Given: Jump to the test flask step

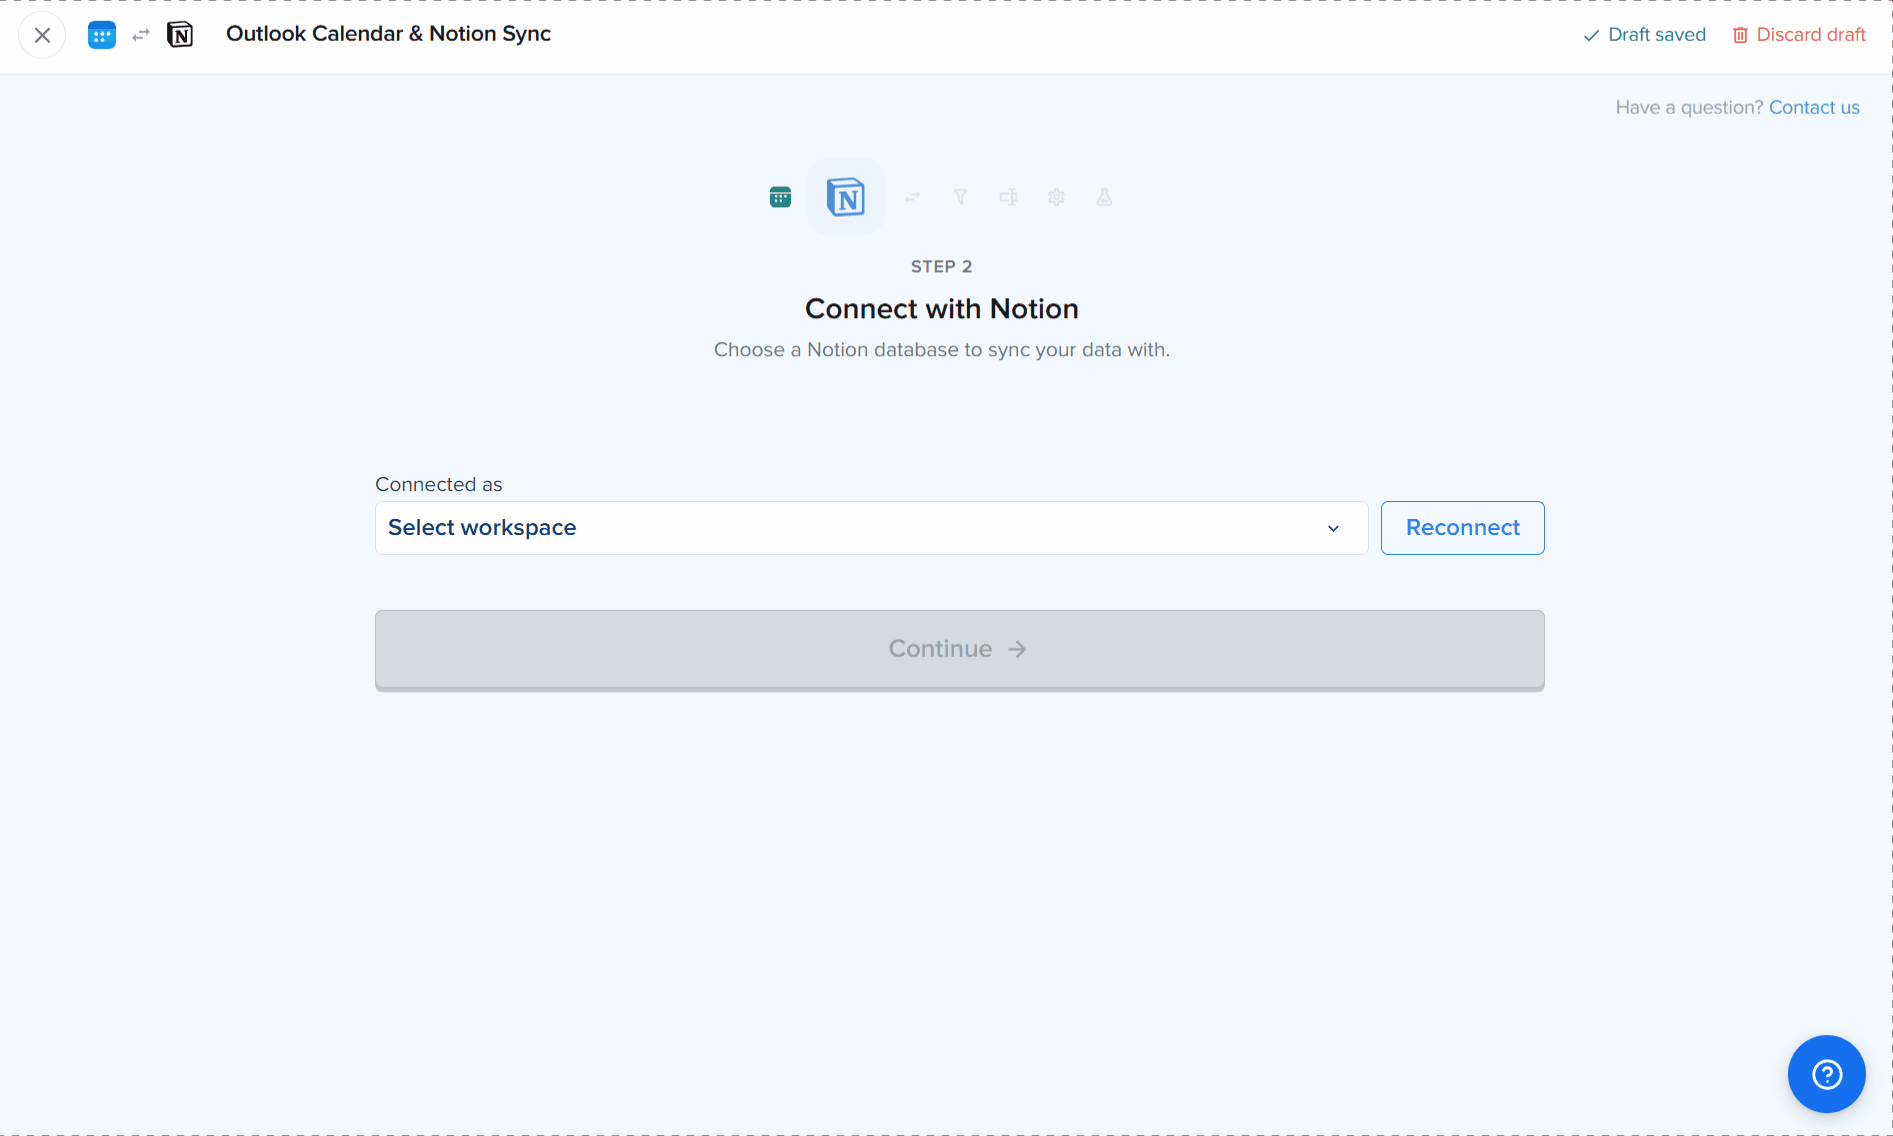Looking at the screenshot, I should point(1104,197).
